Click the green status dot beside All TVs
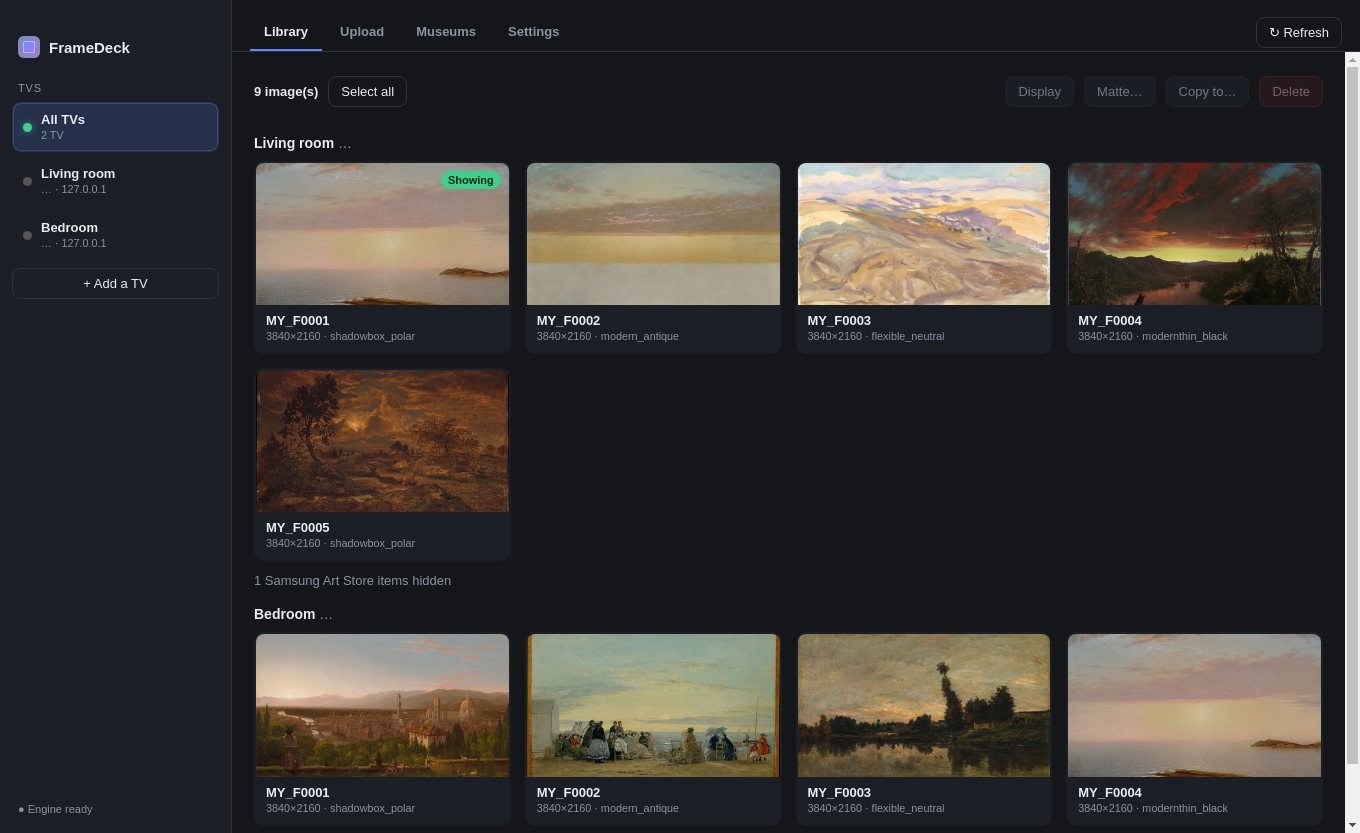 pos(27,127)
